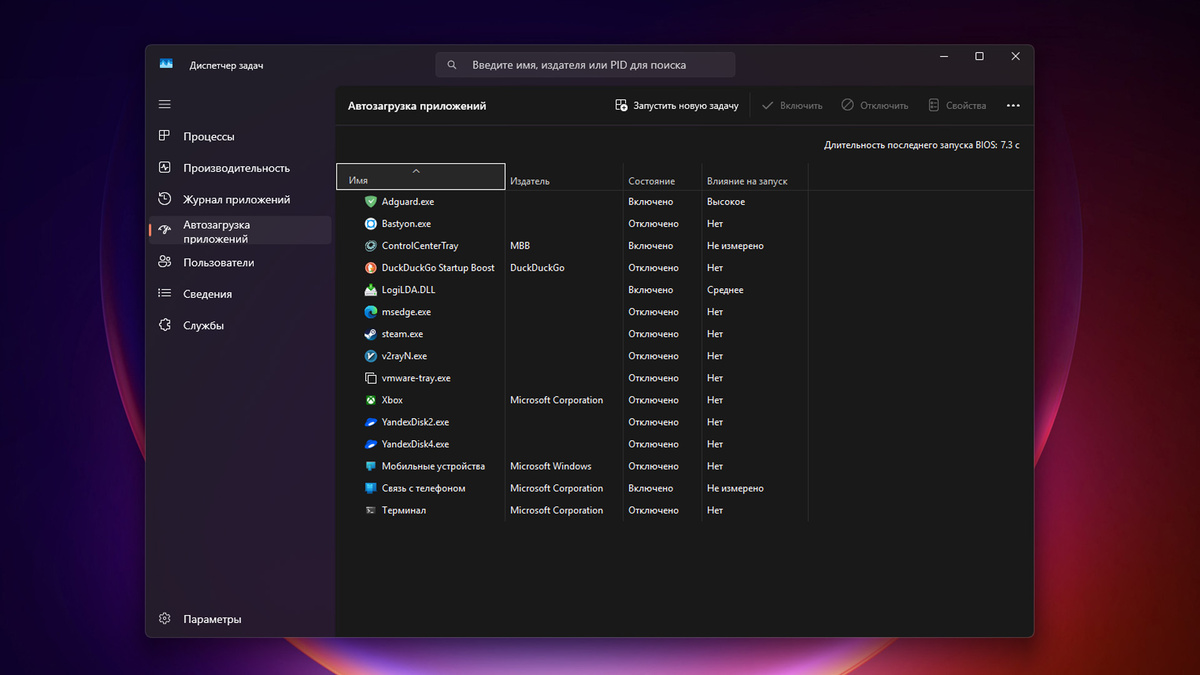Open Журнал приложений page
Image resolution: width=1200 pixels, height=675 pixels.
240,199
